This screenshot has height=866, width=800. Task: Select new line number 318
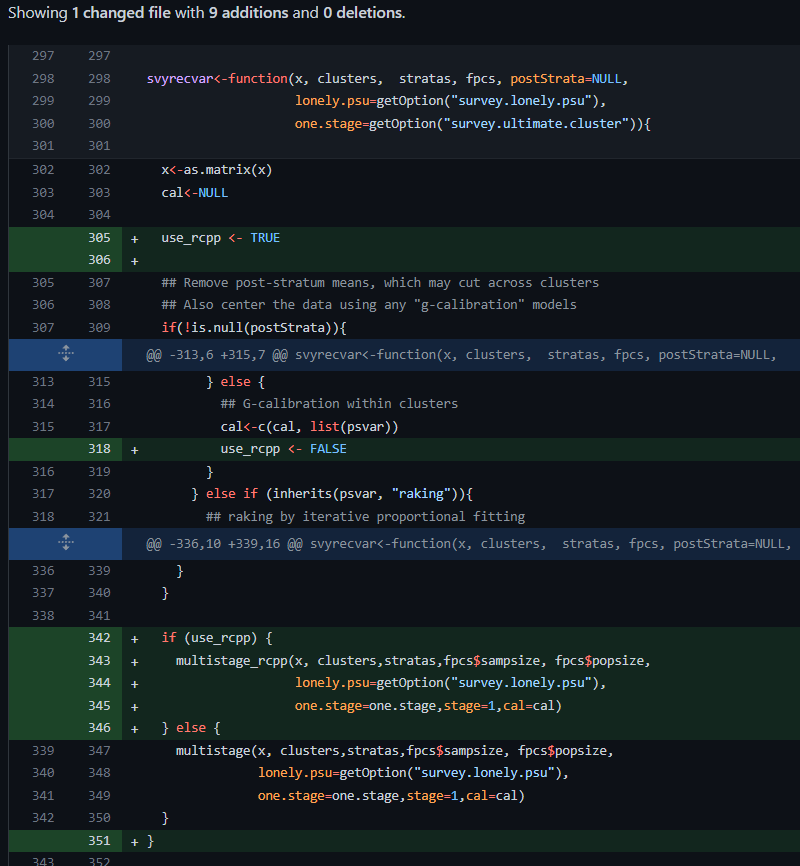[99, 448]
